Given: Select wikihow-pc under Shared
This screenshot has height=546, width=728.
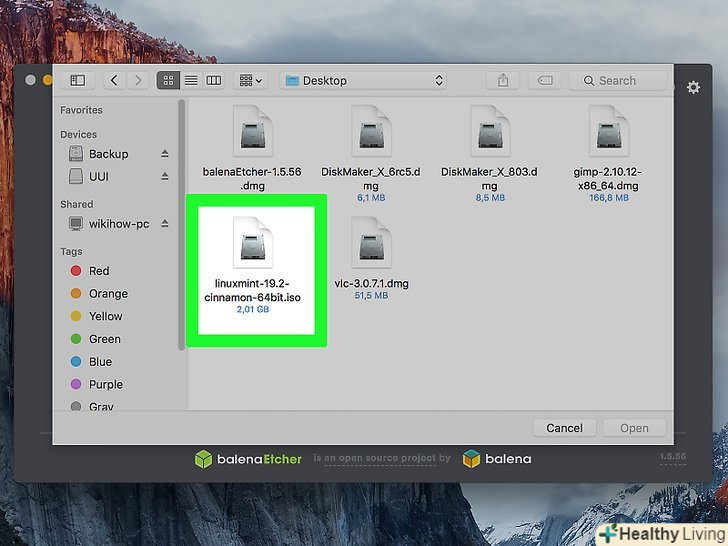Looking at the screenshot, I should 118,224.
